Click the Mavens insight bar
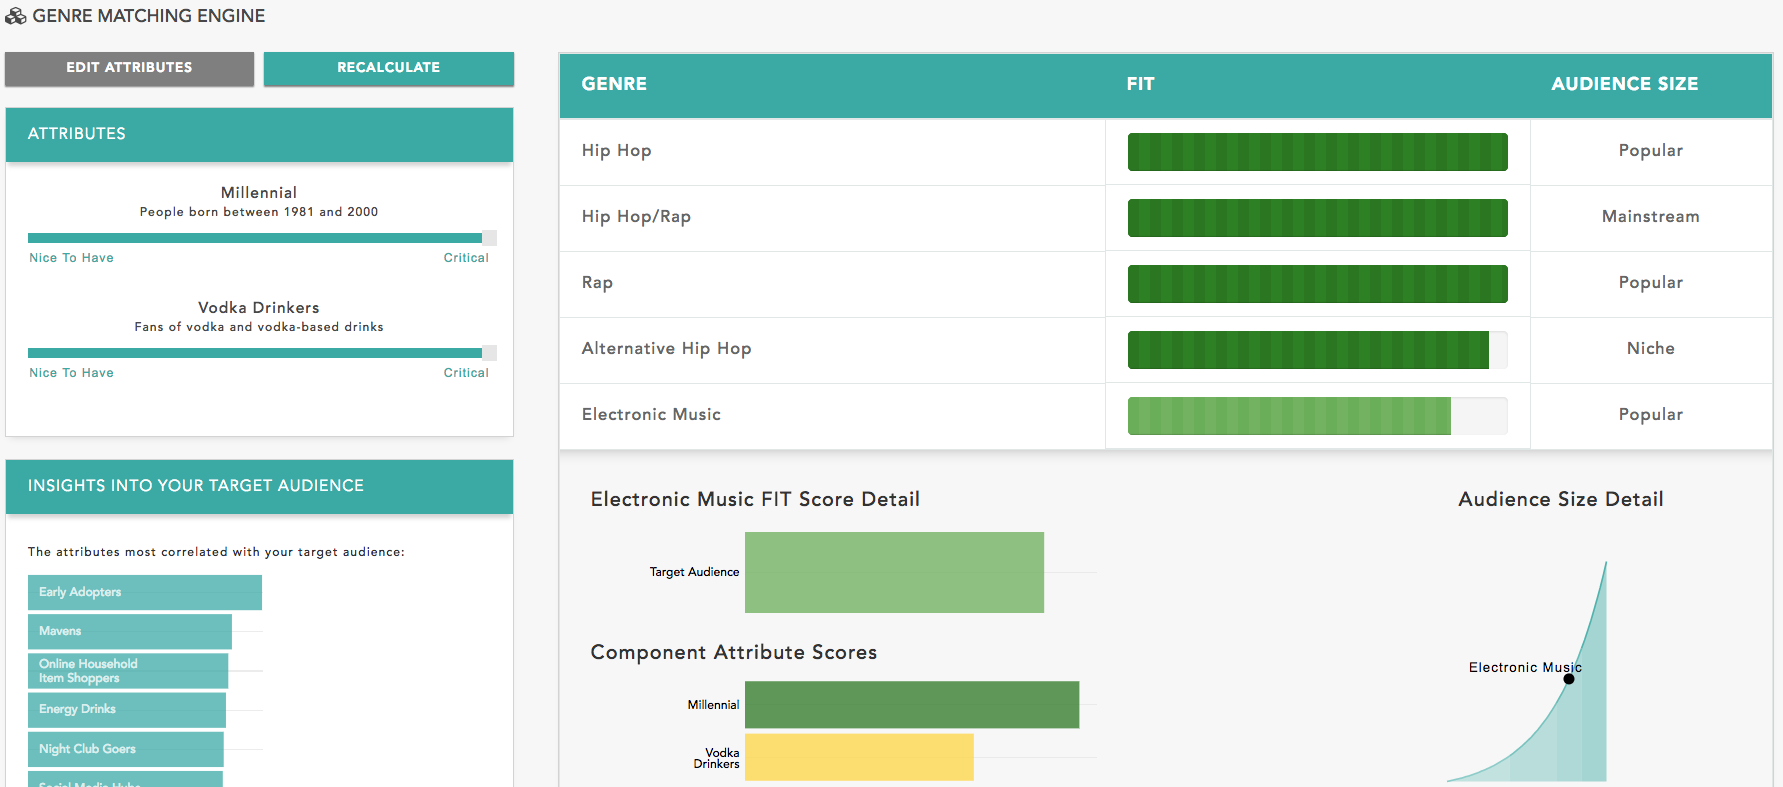 (130, 631)
